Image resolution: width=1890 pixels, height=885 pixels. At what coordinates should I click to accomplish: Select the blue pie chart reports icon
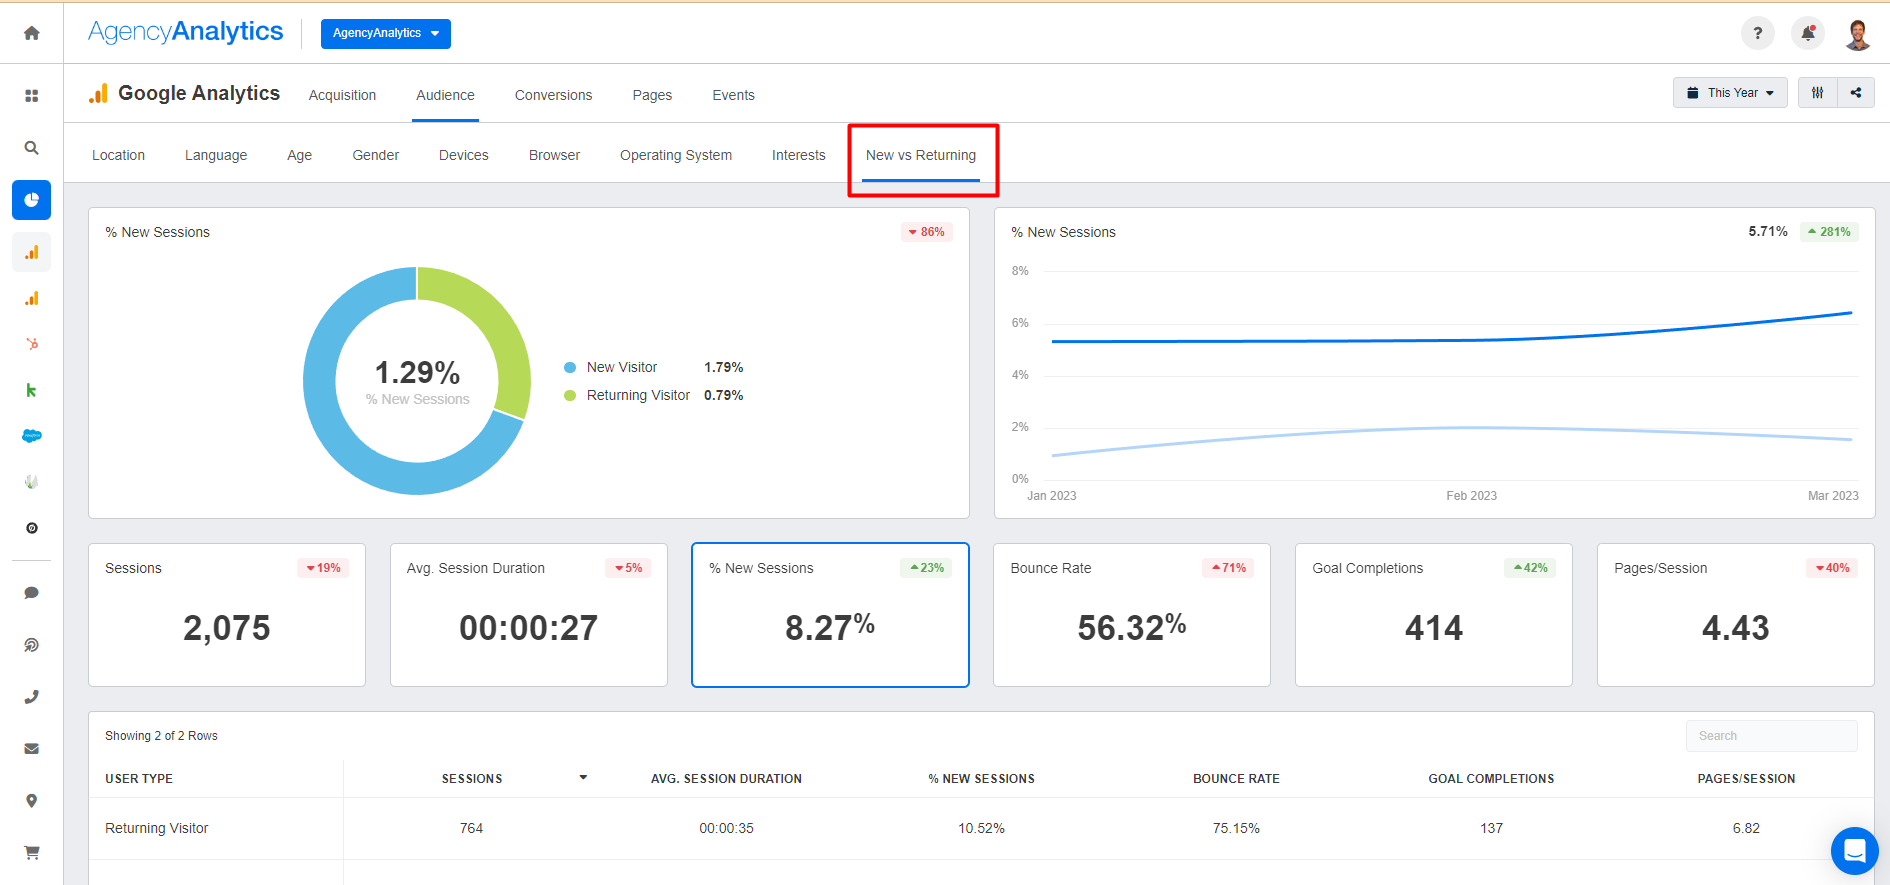(32, 200)
